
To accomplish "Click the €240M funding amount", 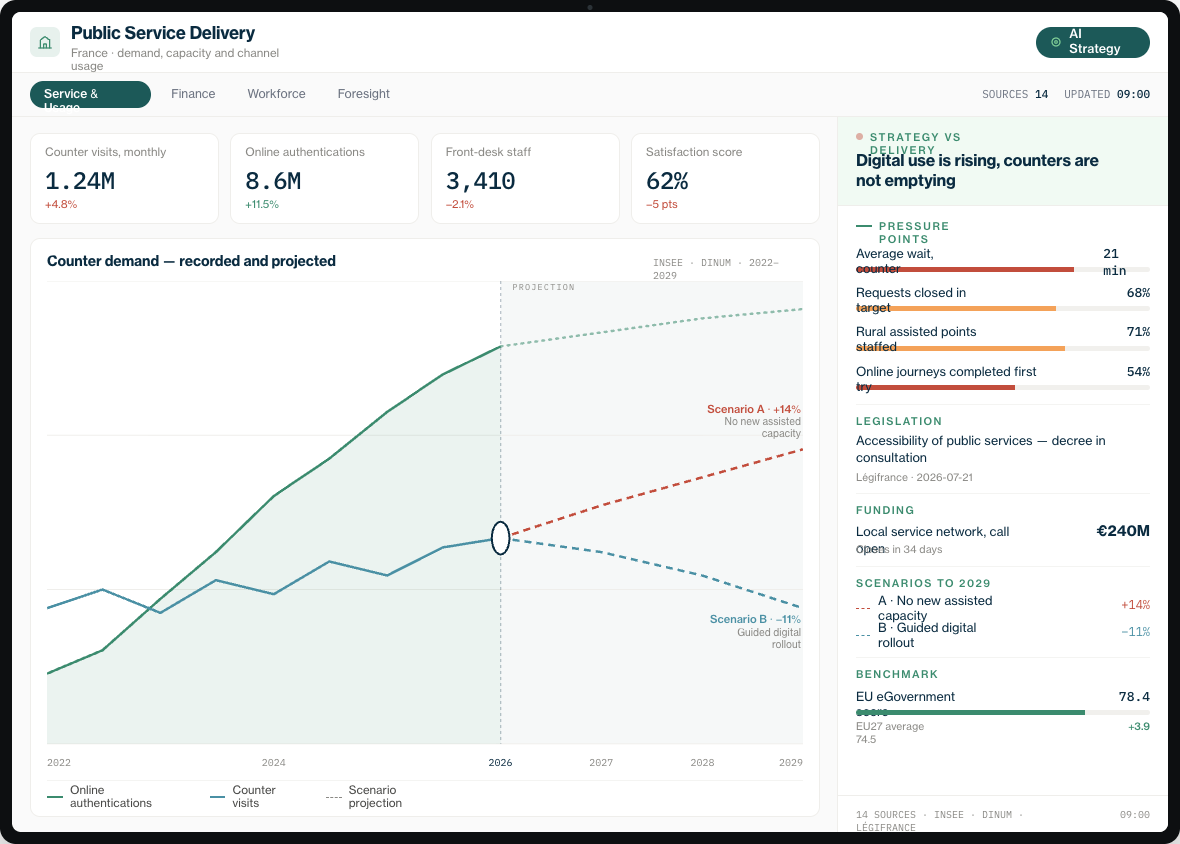I will 1123,531.
